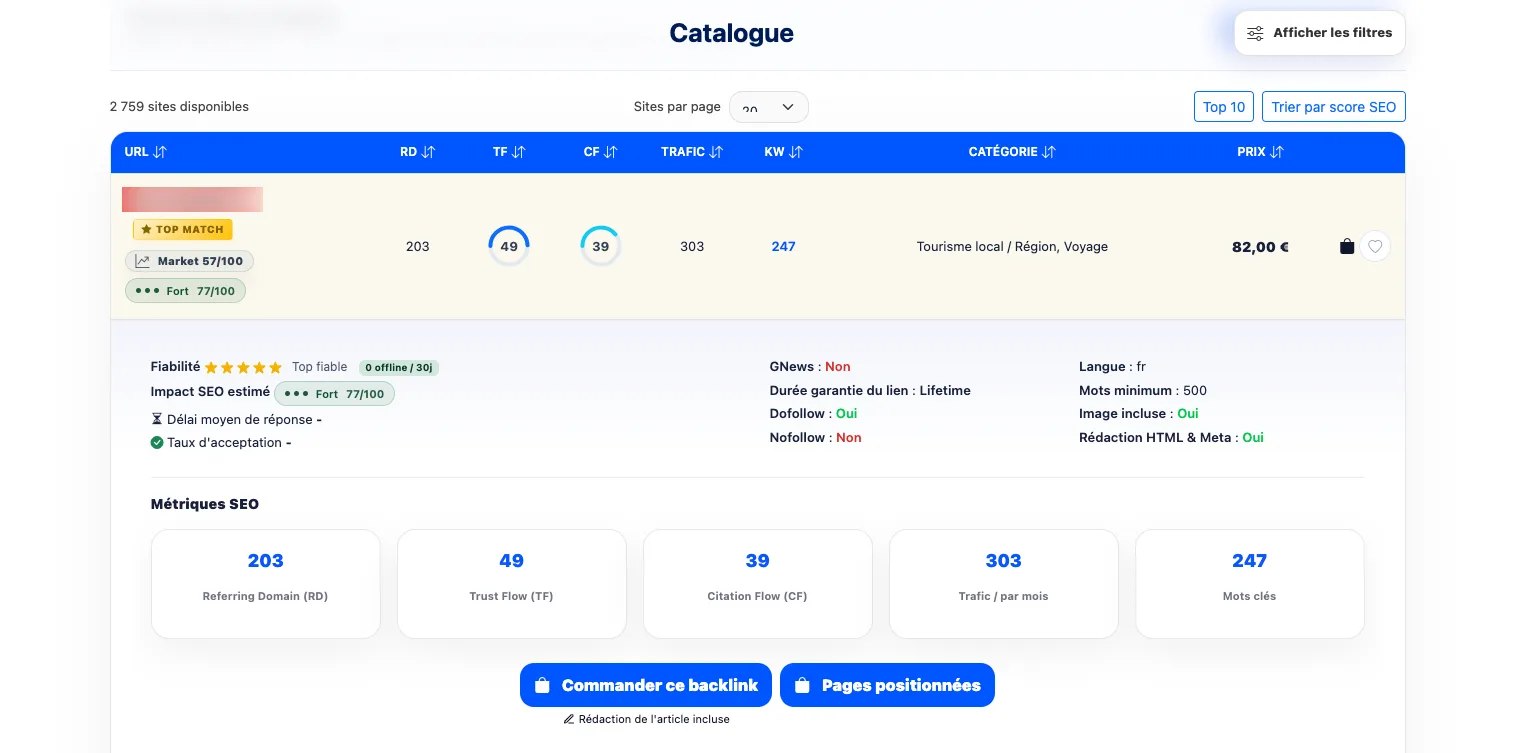Click the Métriques SEO heading
The image size is (1517, 753).
click(x=205, y=504)
